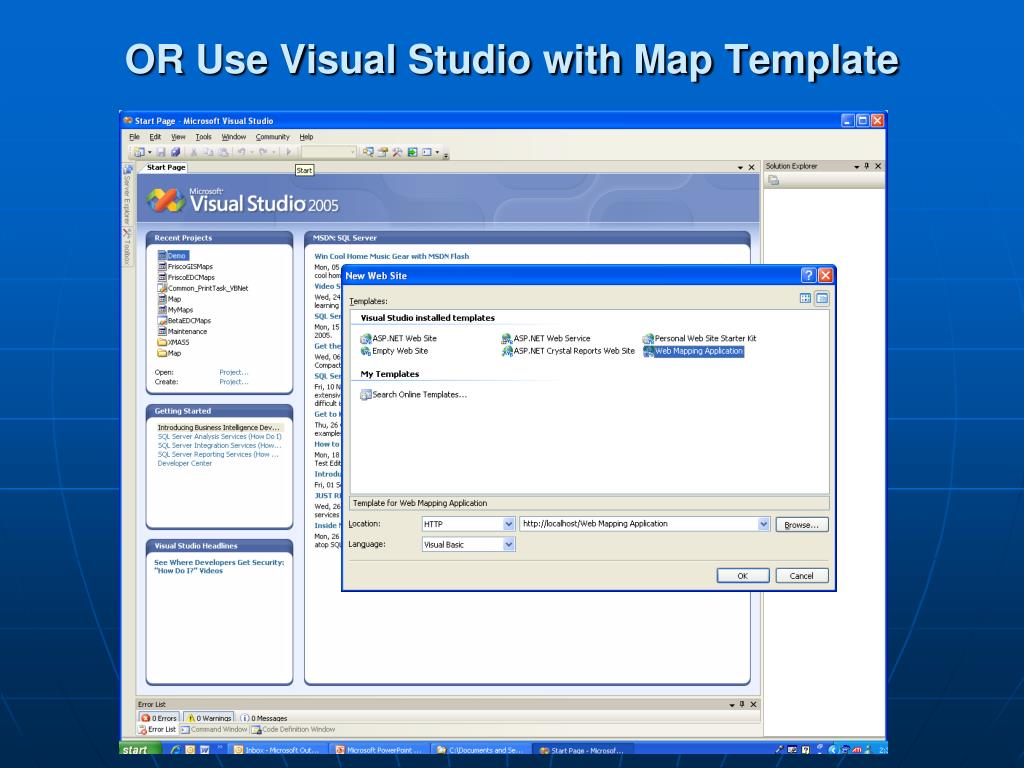Screen dimensions: 1024x768
Task: Click the Save toolbar icon
Action: tap(161, 152)
